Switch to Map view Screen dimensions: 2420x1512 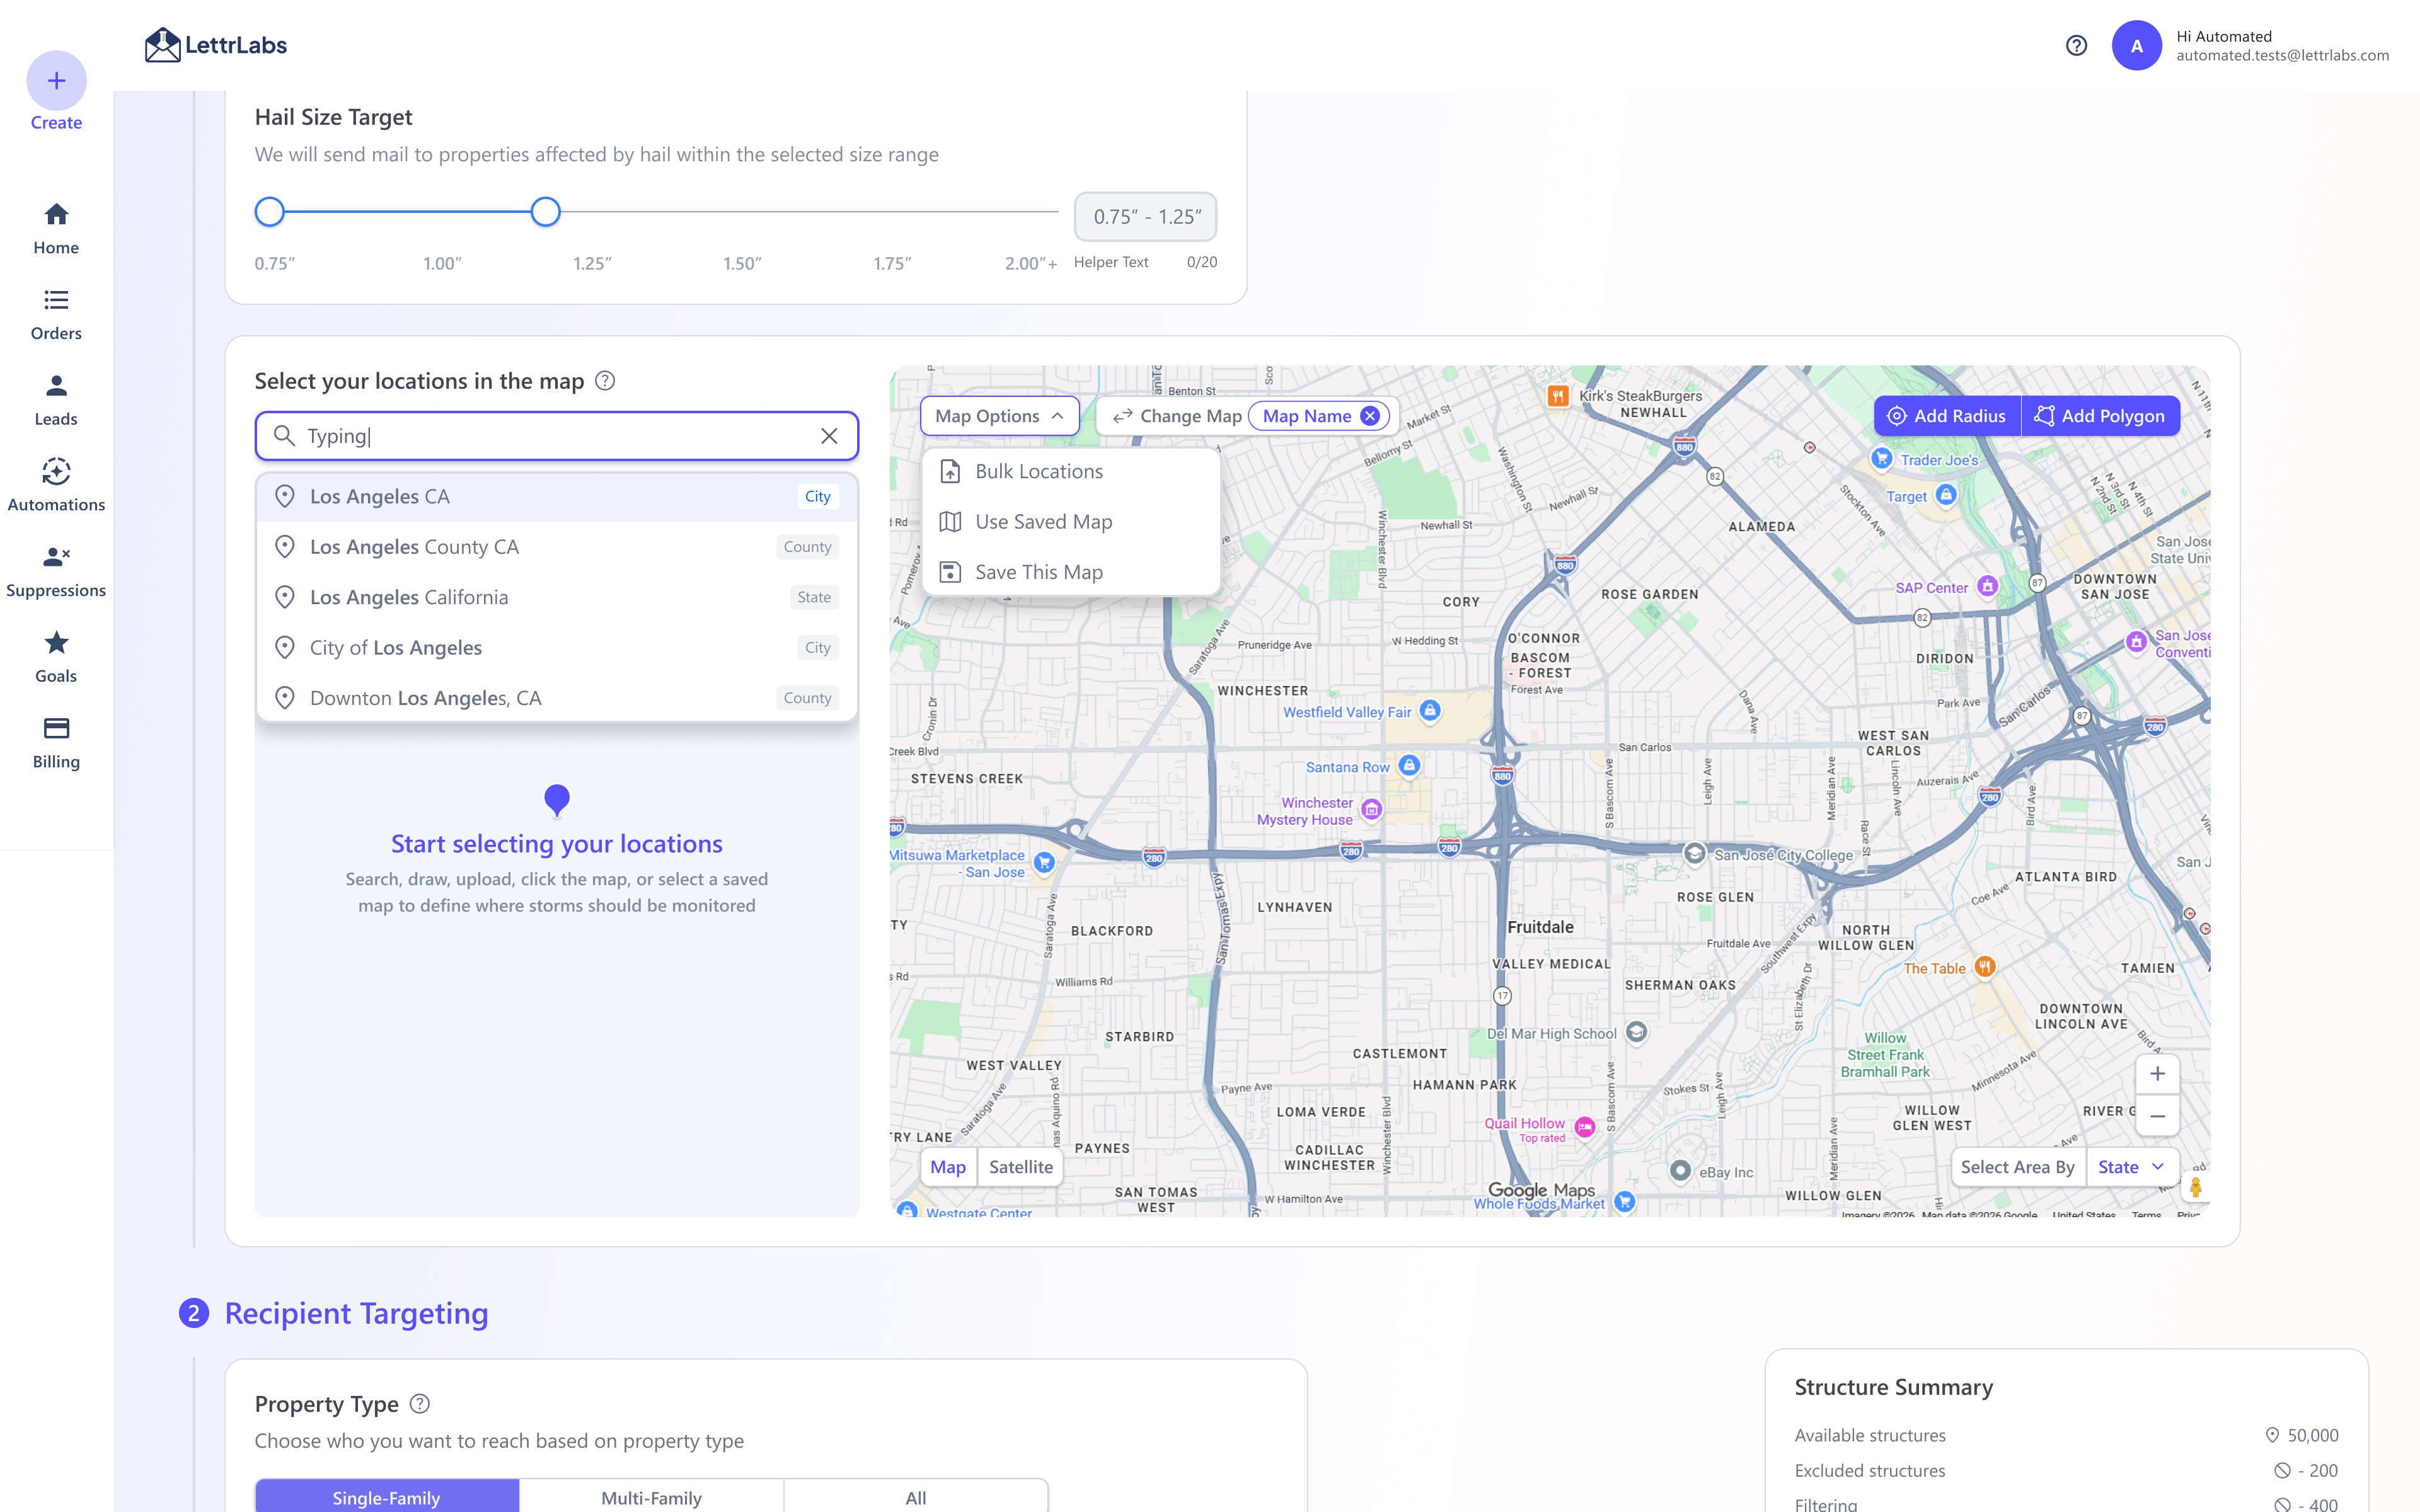point(948,1167)
